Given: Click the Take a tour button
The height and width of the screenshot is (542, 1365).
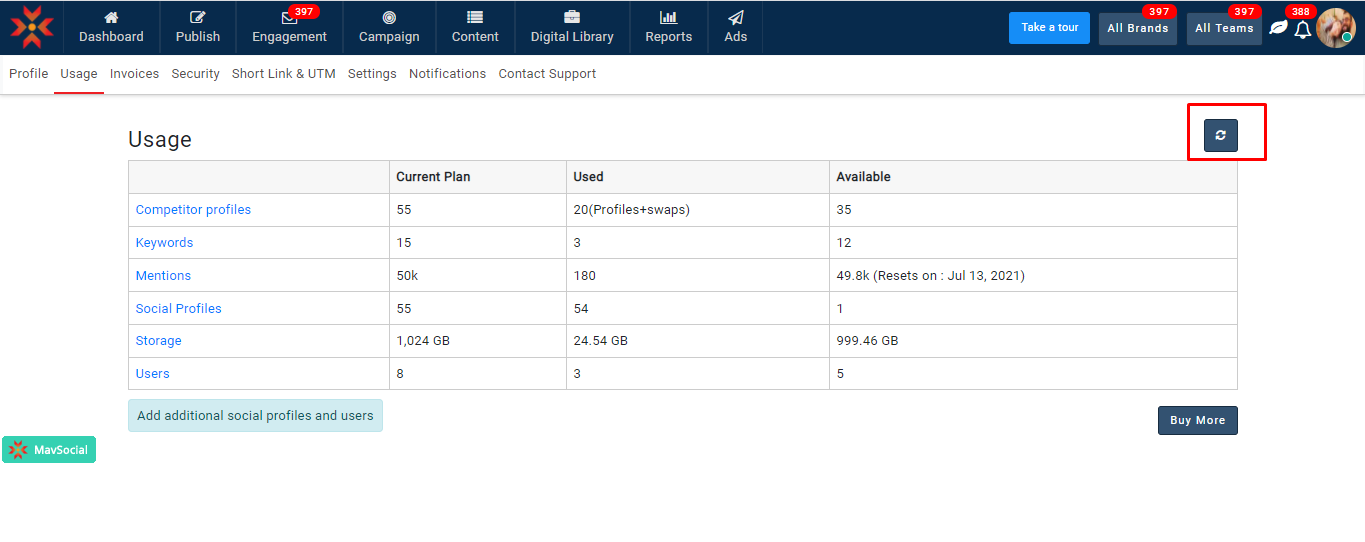Looking at the screenshot, I should tap(1049, 28).
